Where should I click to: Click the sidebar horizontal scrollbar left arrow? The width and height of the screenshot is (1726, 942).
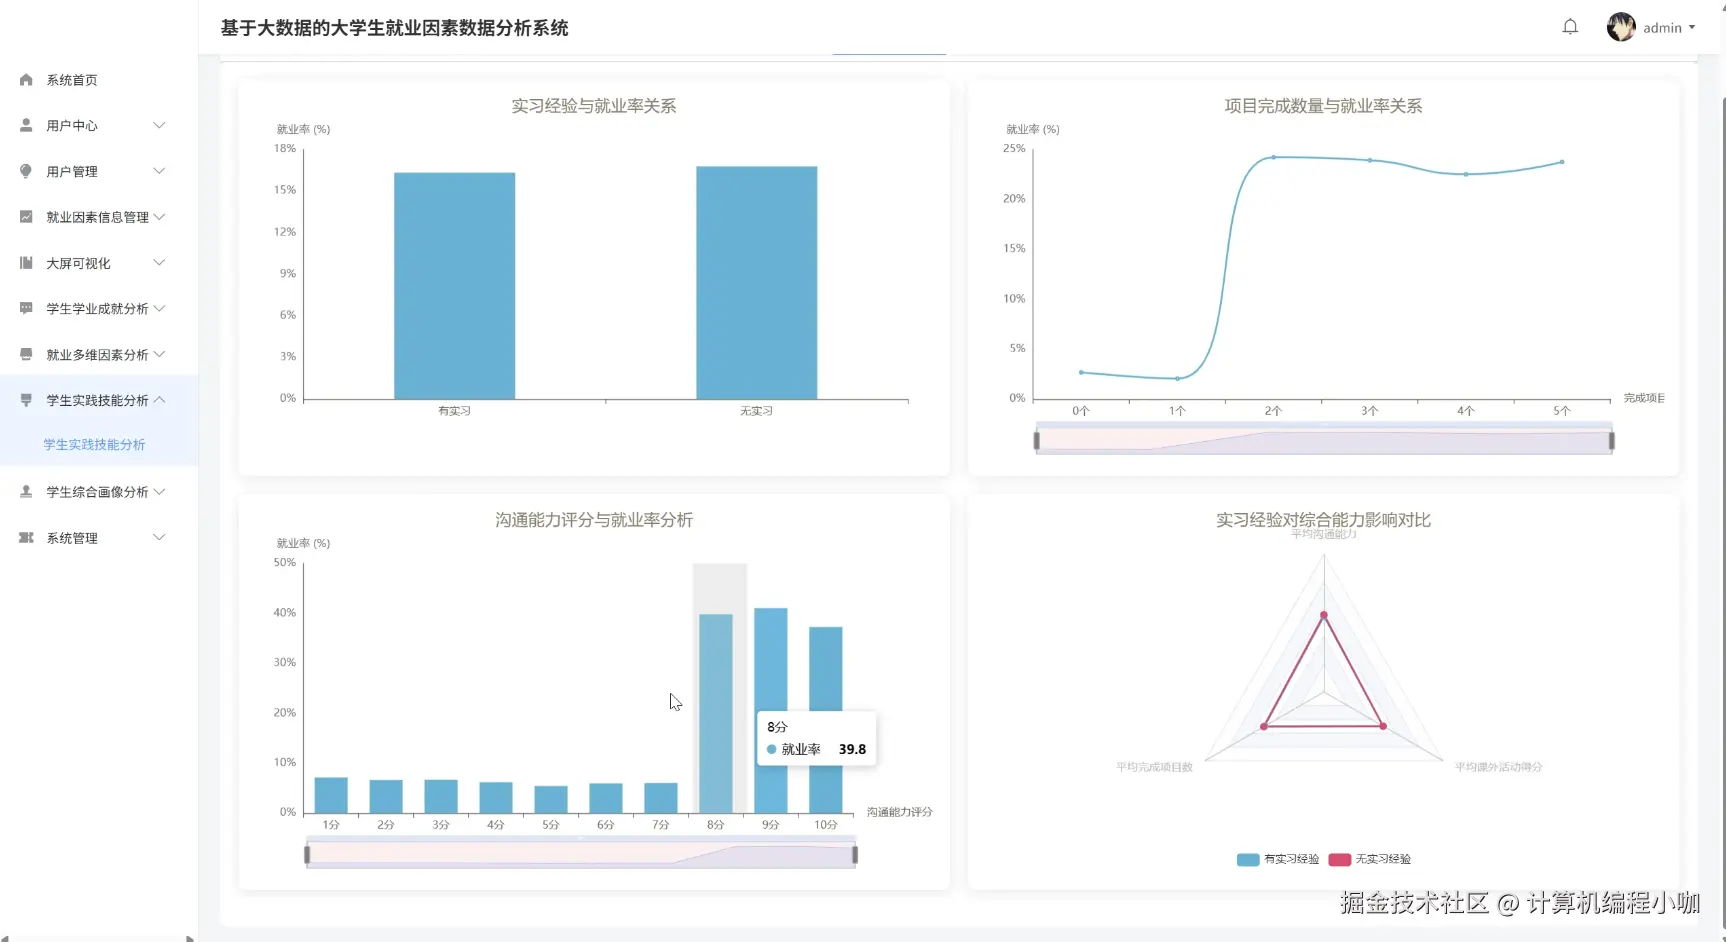click(6, 939)
